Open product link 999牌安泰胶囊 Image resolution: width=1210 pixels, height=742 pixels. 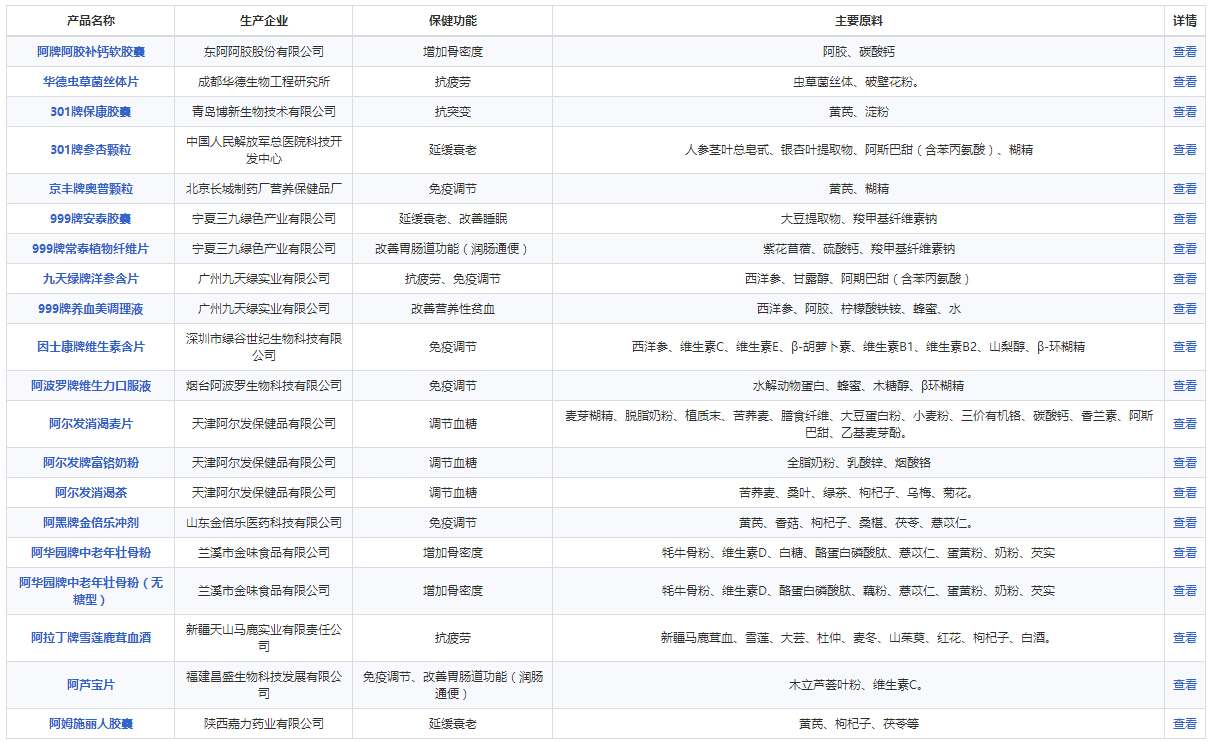(x=91, y=219)
